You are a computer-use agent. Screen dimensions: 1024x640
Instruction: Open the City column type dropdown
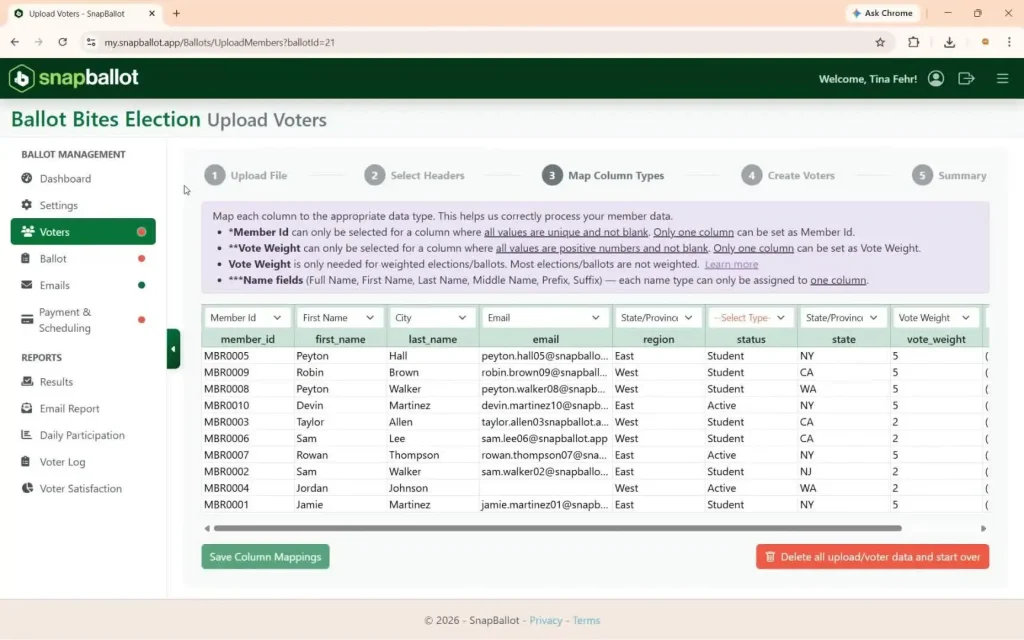coord(431,318)
